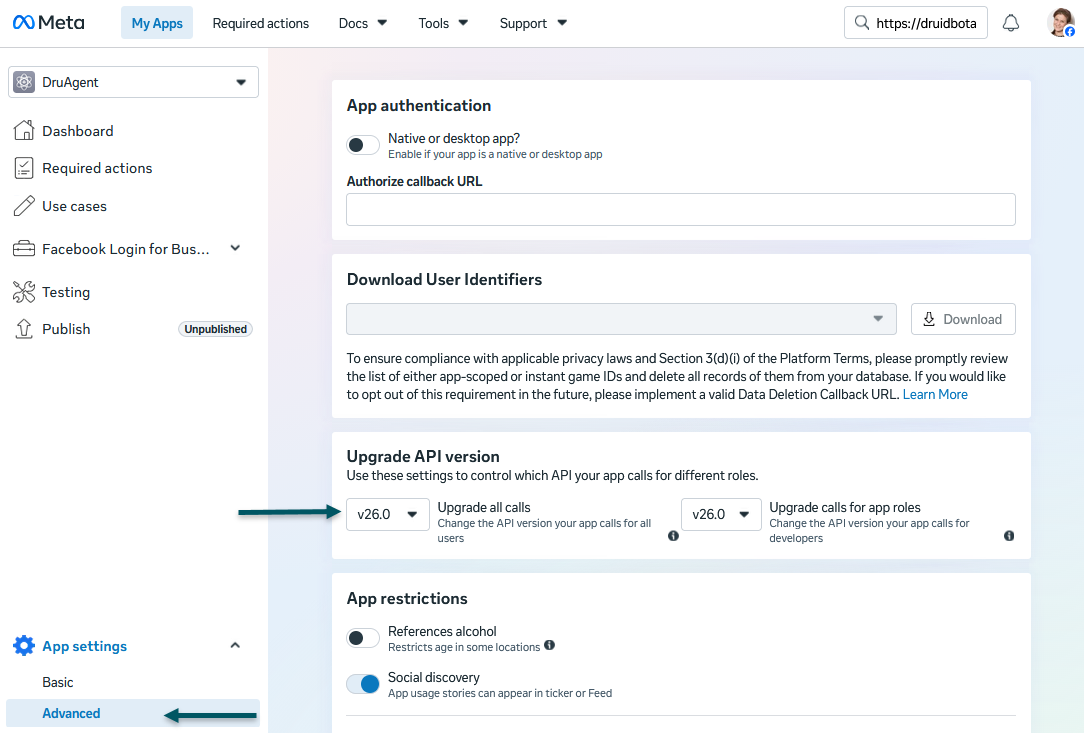Click the Upgrade API version heading
The height and width of the screenshot is (733, 1084).
[x=423, y=456]
